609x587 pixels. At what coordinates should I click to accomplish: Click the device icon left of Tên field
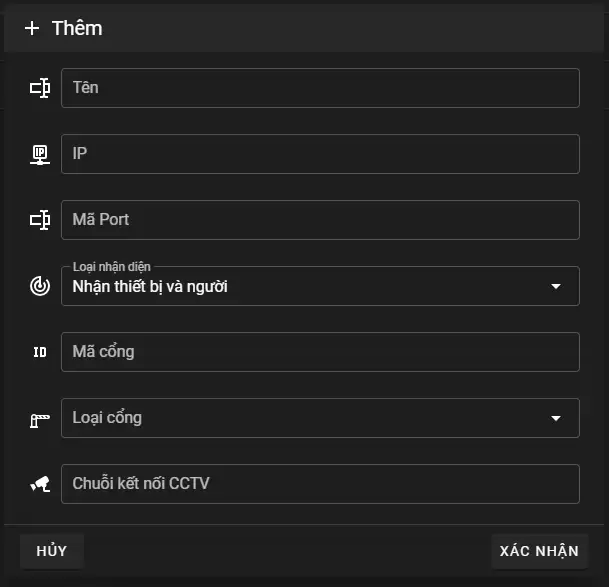tap(40, 88)
